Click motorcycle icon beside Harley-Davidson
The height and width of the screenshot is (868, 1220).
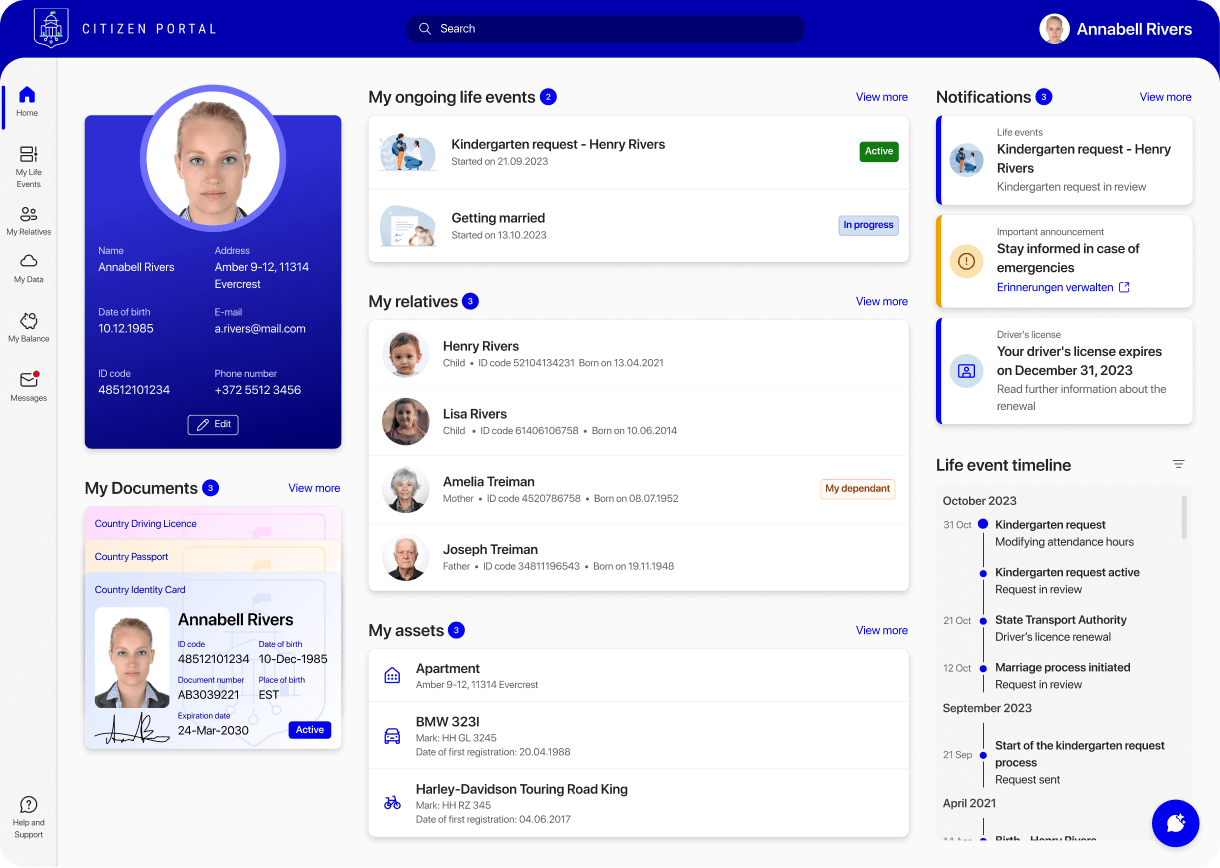pyautogui.click(x=392, y=803)
